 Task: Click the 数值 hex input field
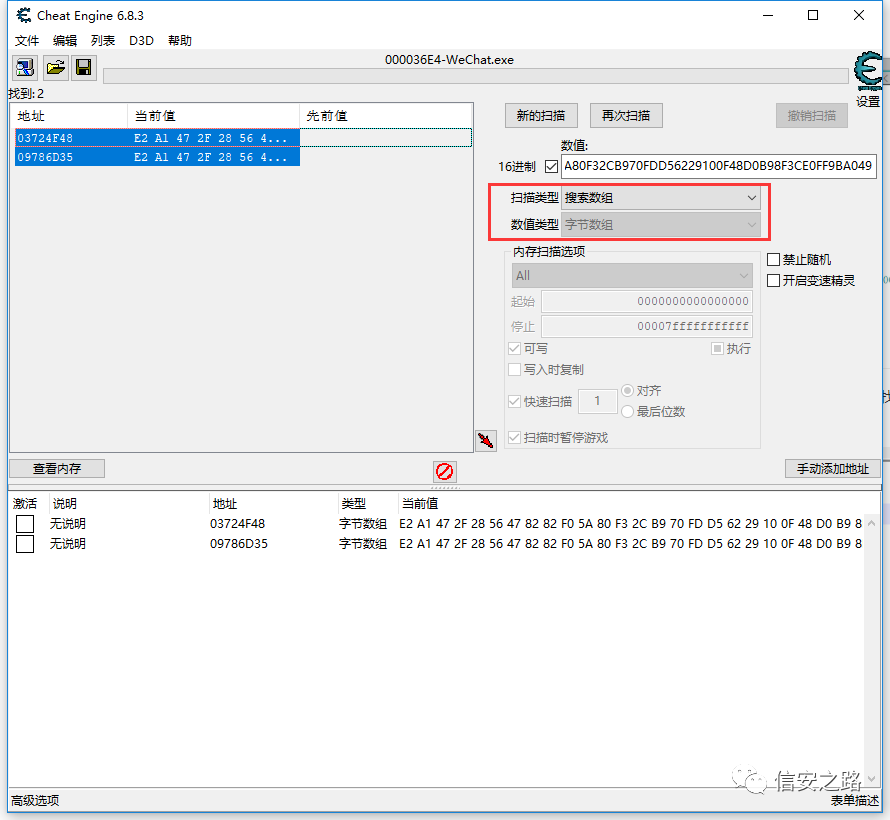(719, 166)
